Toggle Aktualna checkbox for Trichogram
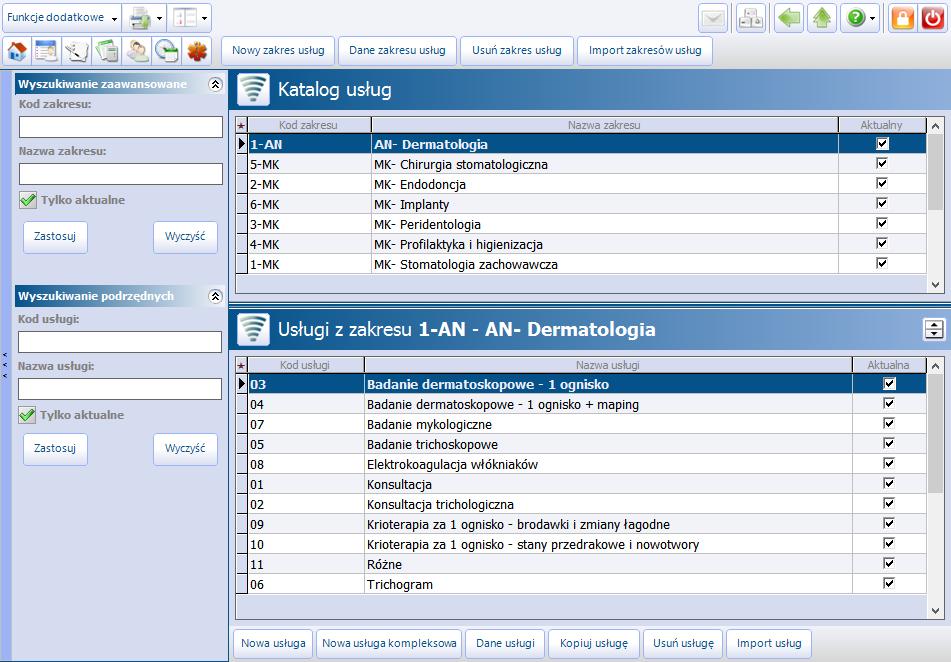Viewport: 951px width, 662px height. click(x=889, y=584)
